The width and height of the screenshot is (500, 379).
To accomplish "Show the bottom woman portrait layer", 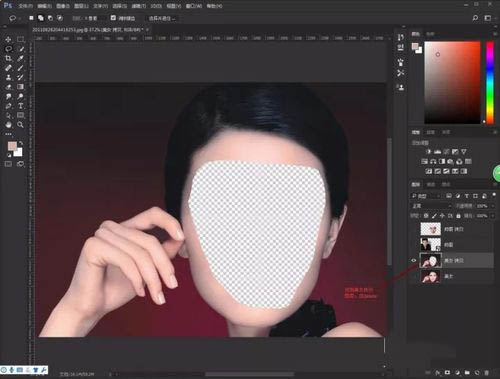I will tap(414, 276).
